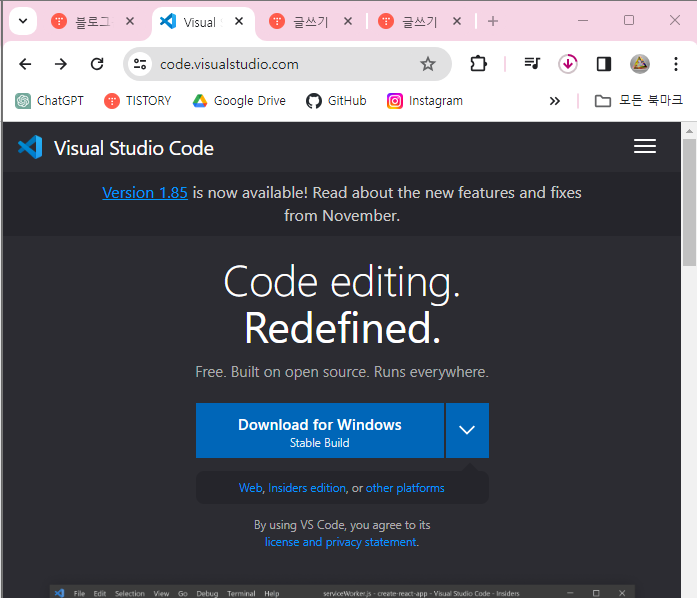697x598 pixels.
Task: Open the Extensions puzzle icon
Action: (478, 64)
